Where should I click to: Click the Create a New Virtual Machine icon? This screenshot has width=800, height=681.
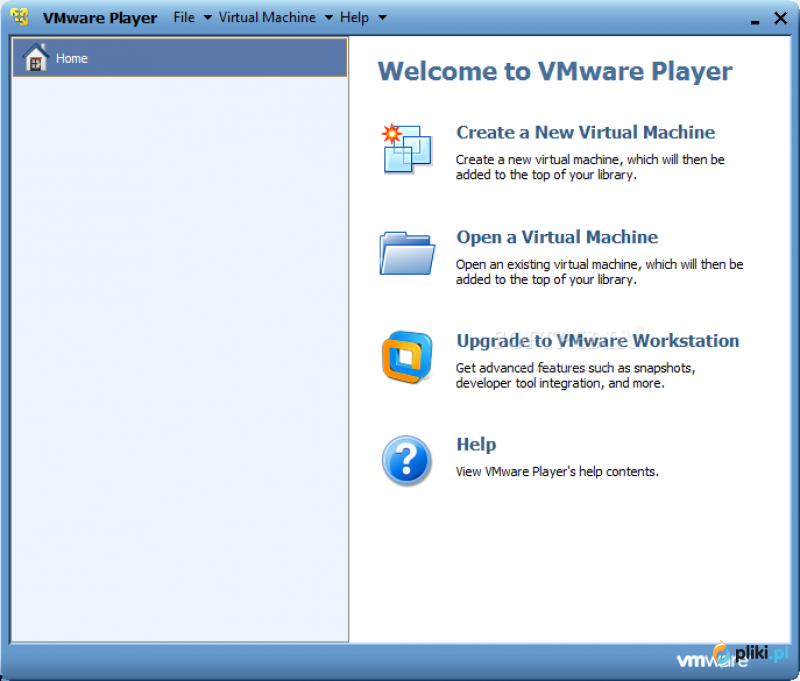coord(407,148)
